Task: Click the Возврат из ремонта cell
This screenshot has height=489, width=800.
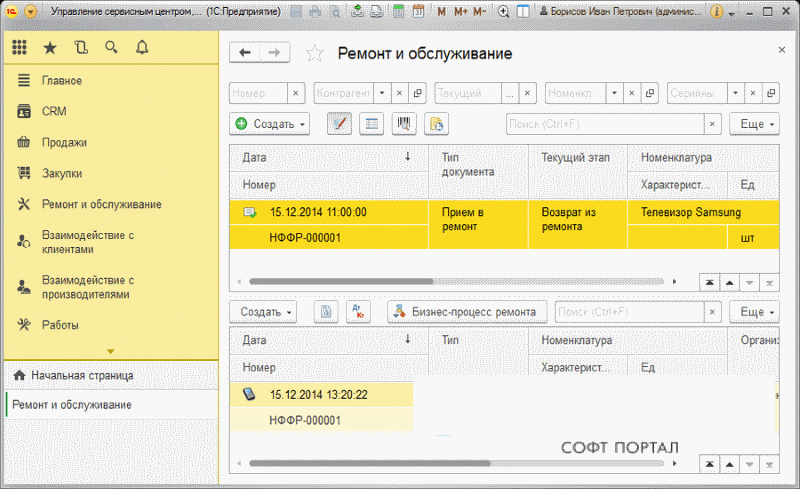Action: click(x=578, y=225)
